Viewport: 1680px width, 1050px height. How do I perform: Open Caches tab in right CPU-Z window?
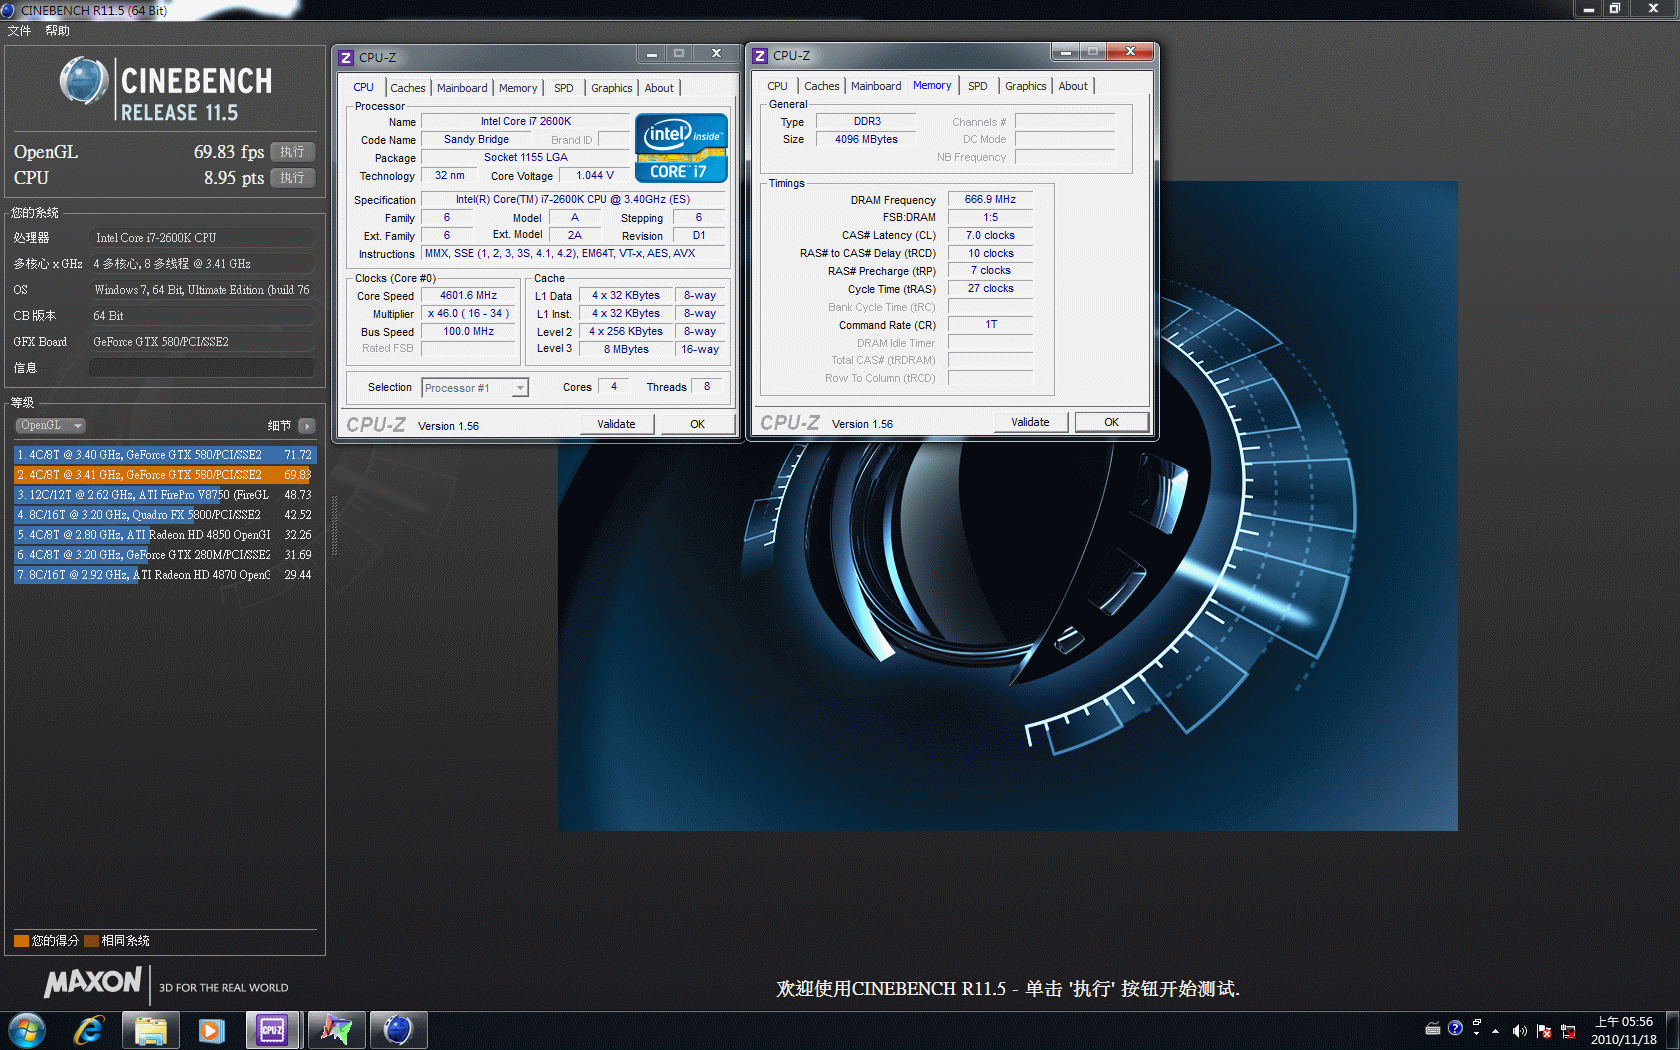(x=822, y=86)
